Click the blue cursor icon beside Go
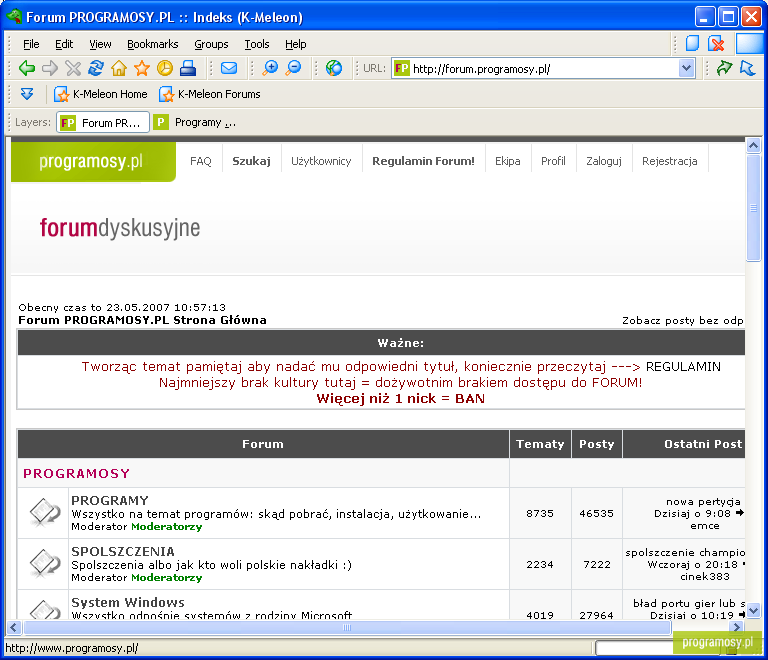 pyautogui.click(x=747, y=68)
